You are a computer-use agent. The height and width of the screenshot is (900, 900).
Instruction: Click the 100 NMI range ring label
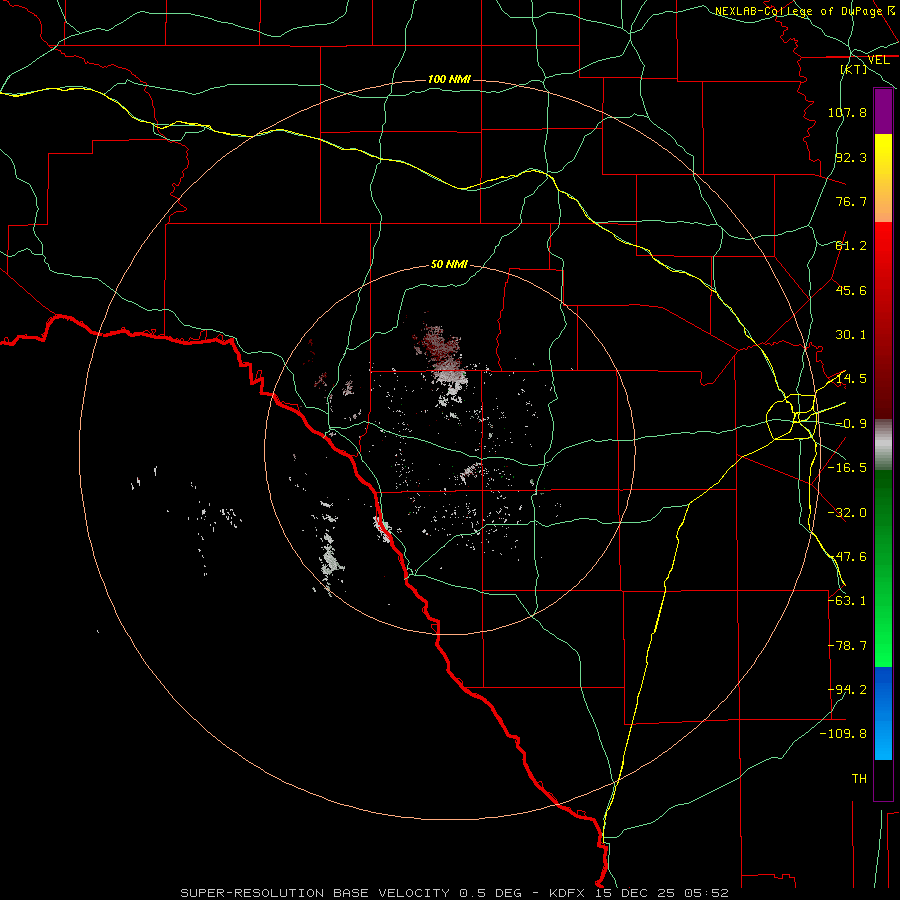tap(449, 79)
